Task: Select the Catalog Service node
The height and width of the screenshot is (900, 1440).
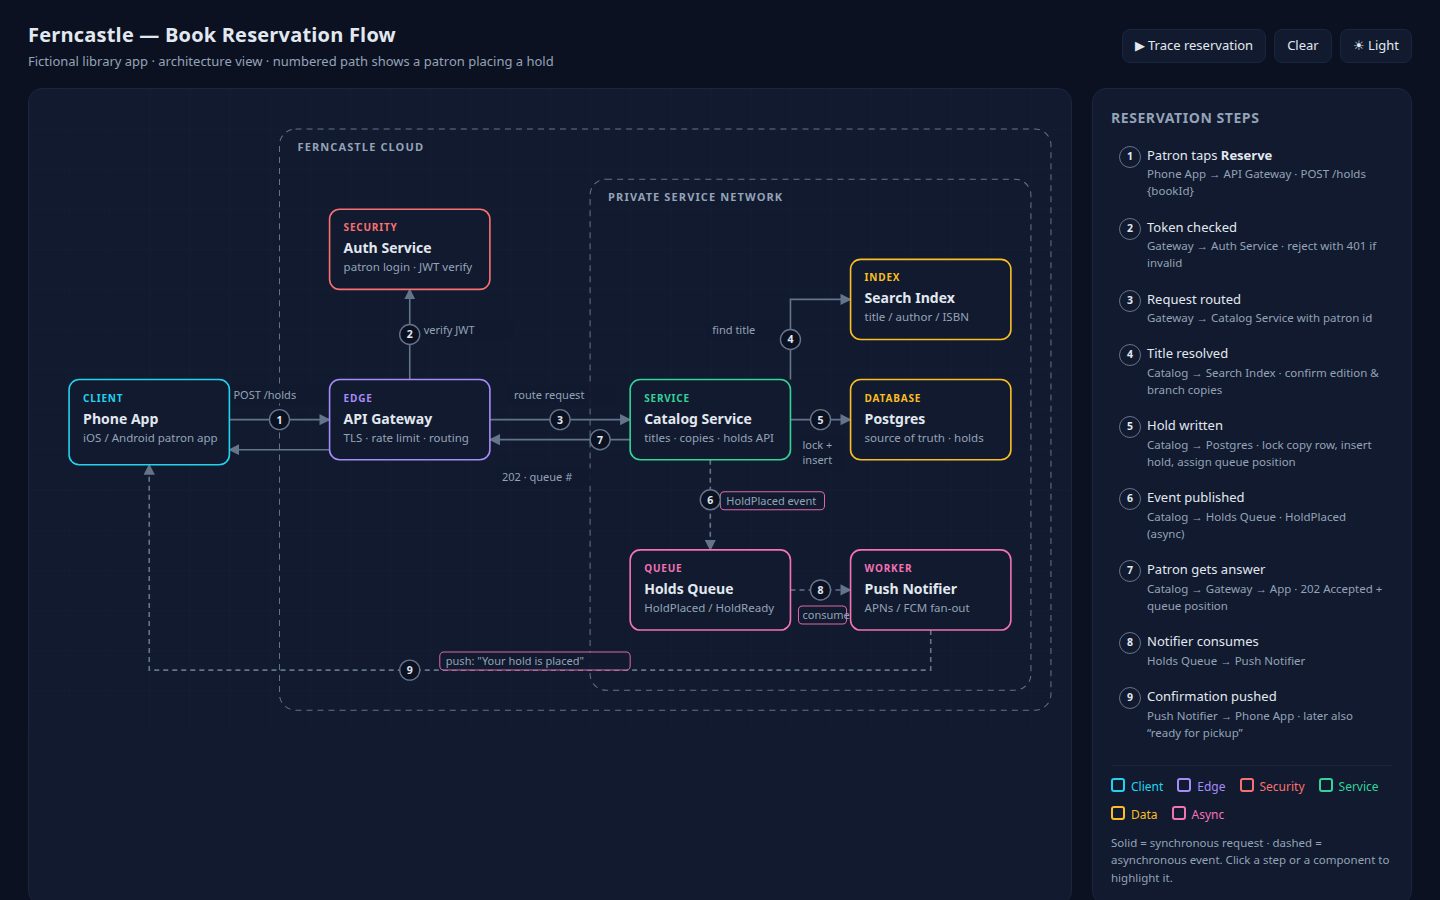Action: tap(710, 420)
